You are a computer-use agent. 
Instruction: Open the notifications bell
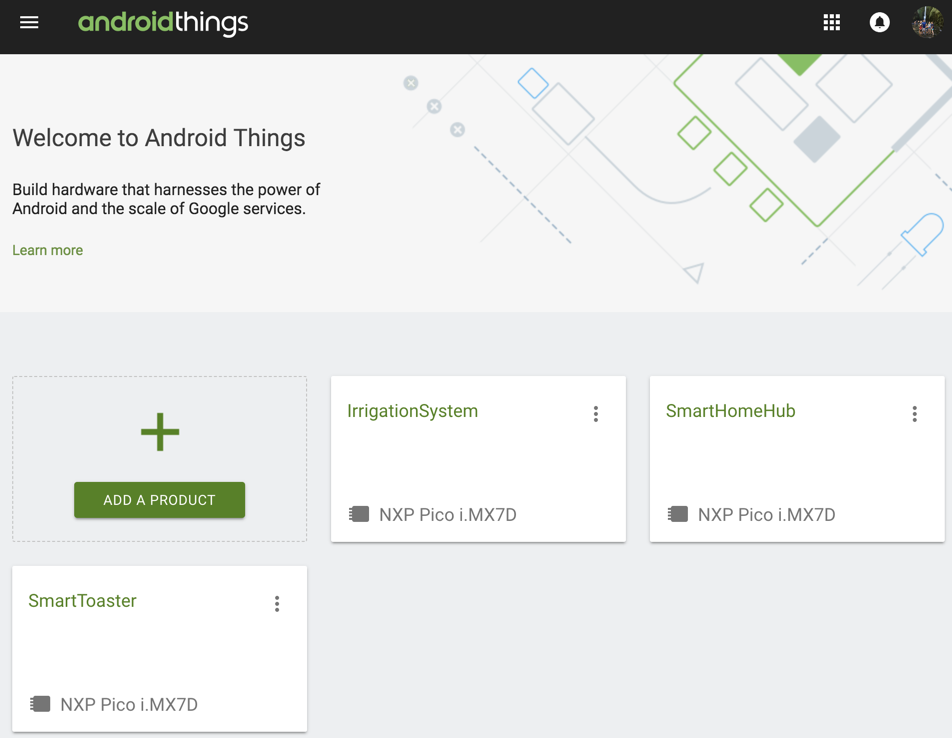pos(879,22)
